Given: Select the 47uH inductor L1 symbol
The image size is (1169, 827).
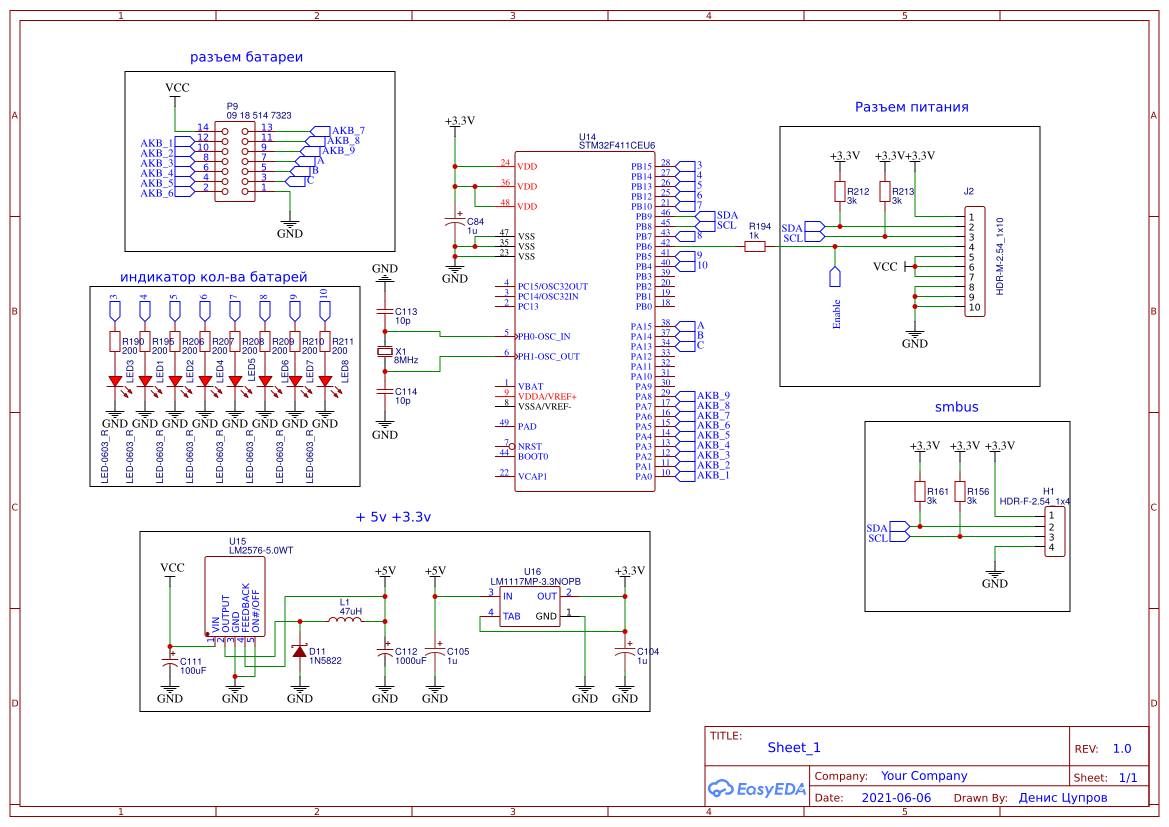Looking at the screenshot, I should (345, 618).
